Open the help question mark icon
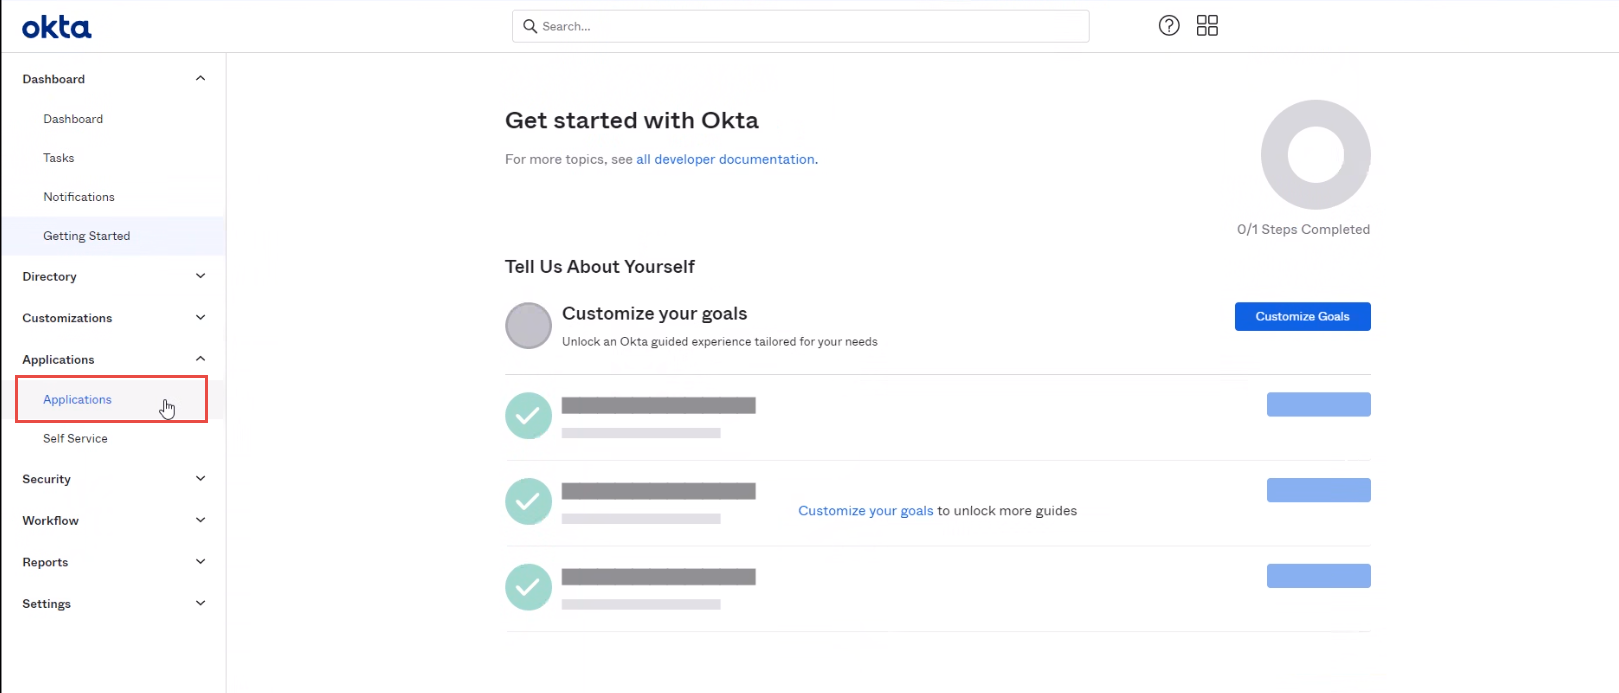Screen dimensions: 1619x693 click(x=1169, y=26)
